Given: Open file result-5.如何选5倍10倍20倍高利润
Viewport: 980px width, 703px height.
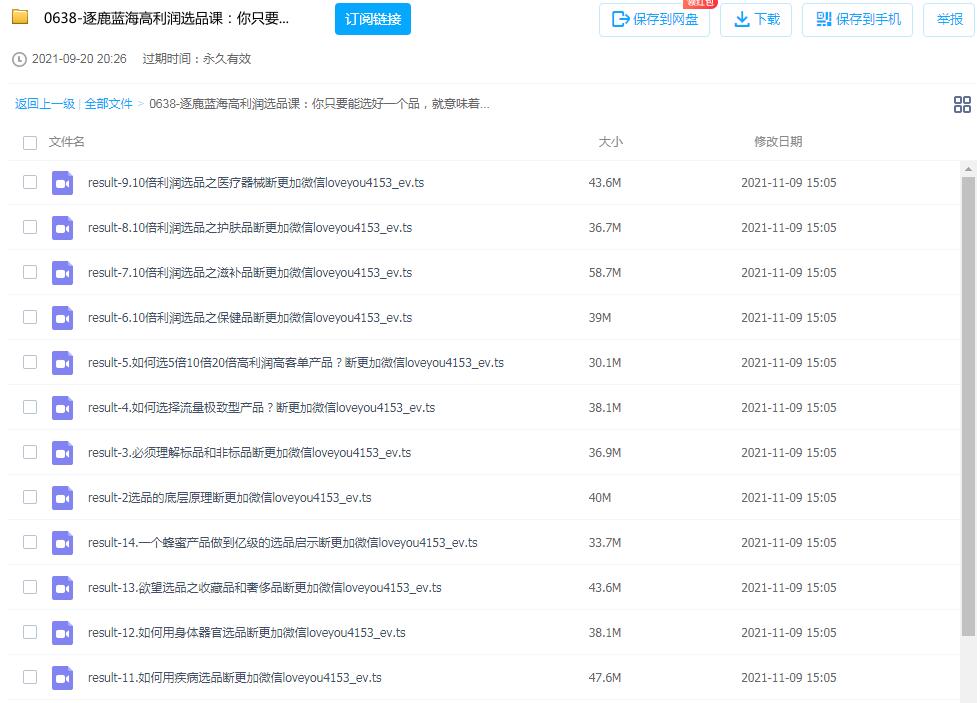Looking at the screenshot, I should click(x=296, y=363).
